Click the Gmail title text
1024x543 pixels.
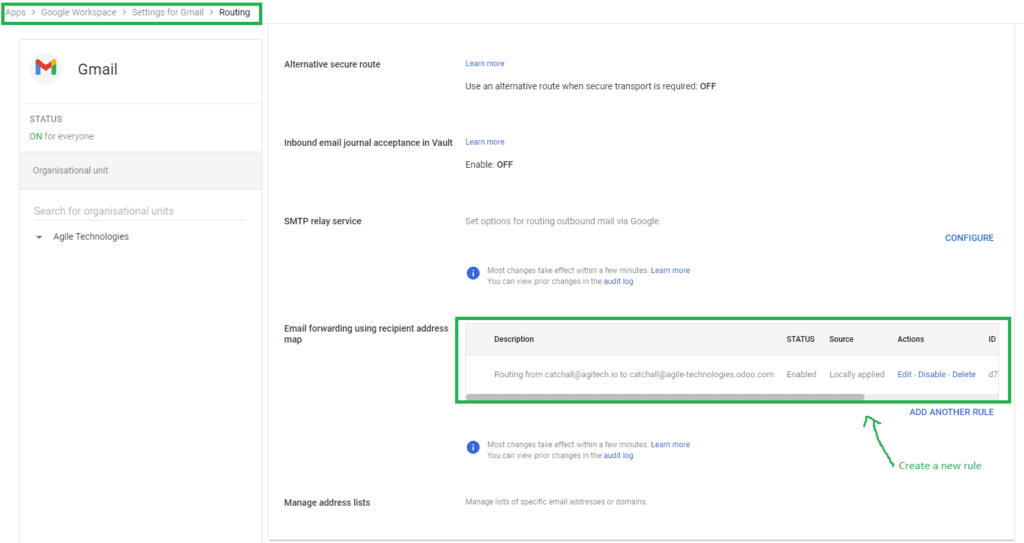(x=97, y=69)
